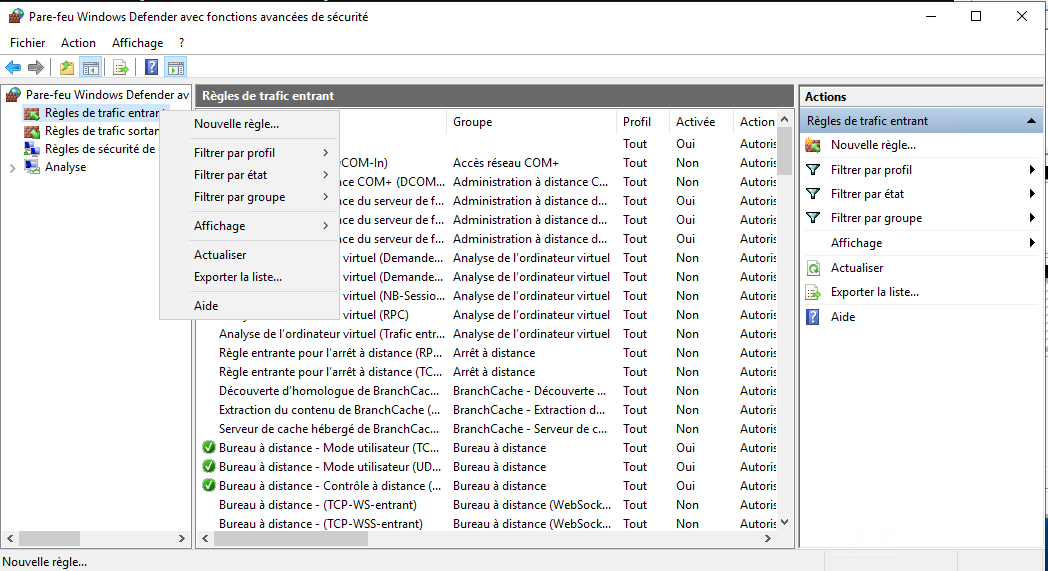The width and height of the screenshot is (1048, 571).
Task: Expand Filtrer par profil arrow in Actions pane
Action: tap(1032, 170)
